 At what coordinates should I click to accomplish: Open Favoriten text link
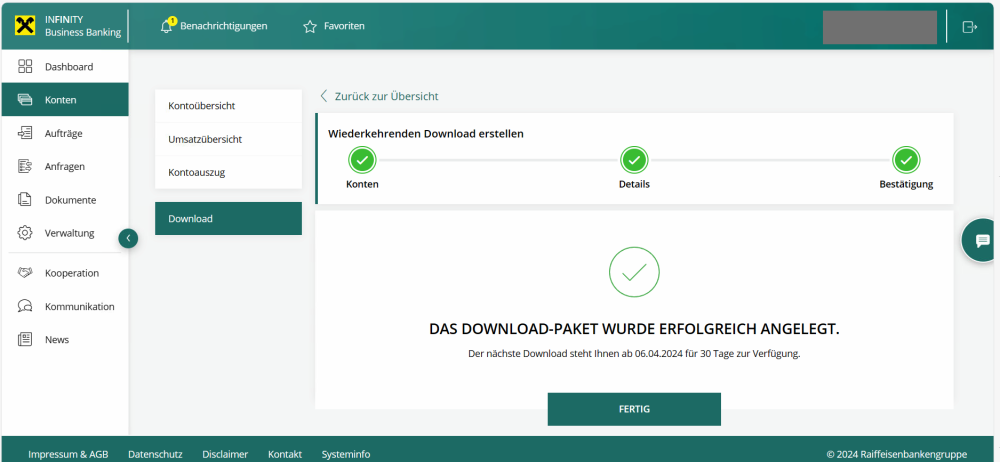tap(344, 26)
